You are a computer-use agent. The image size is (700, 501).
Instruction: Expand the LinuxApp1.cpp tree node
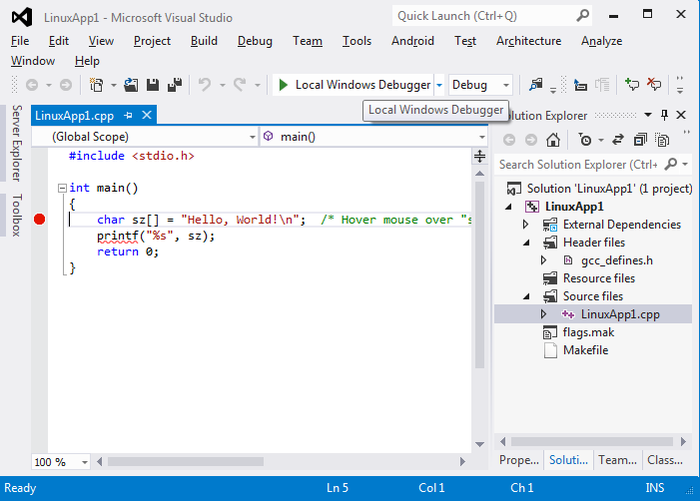click(x=544, y=314)
